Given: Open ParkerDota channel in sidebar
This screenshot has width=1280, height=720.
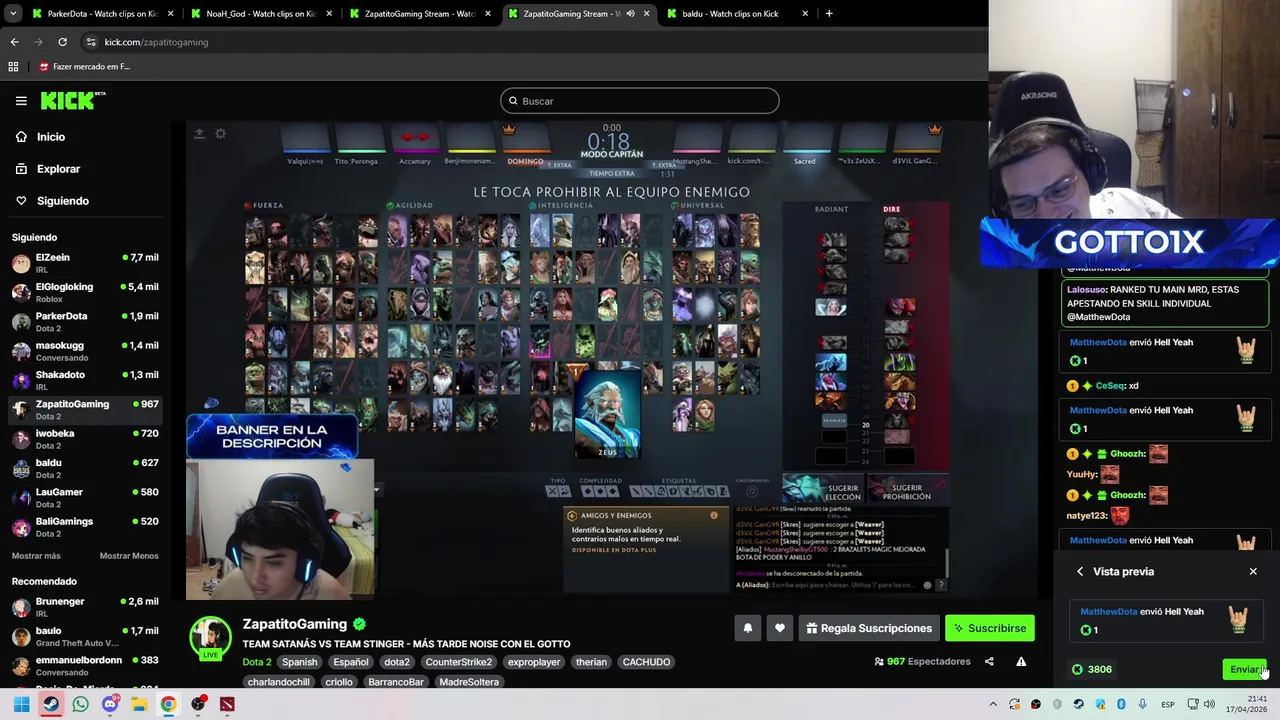Looking at the screenshot, I should (x=85, y=321).
